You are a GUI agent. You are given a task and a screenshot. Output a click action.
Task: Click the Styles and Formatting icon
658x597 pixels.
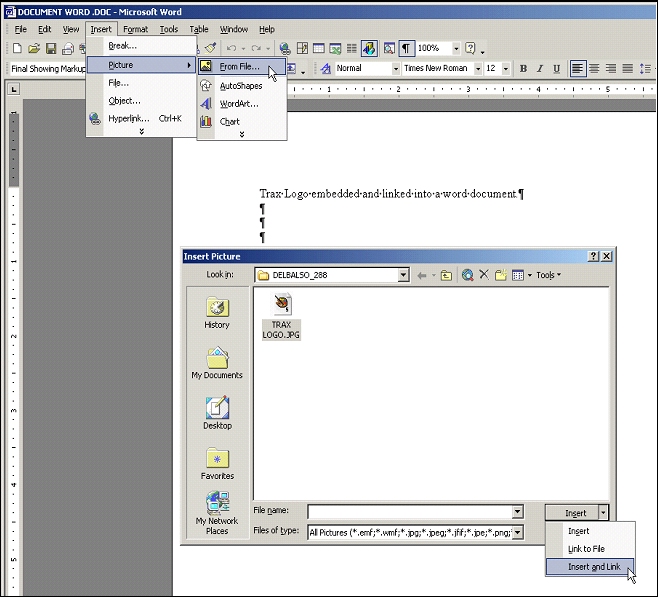click(x=326, y=68)
